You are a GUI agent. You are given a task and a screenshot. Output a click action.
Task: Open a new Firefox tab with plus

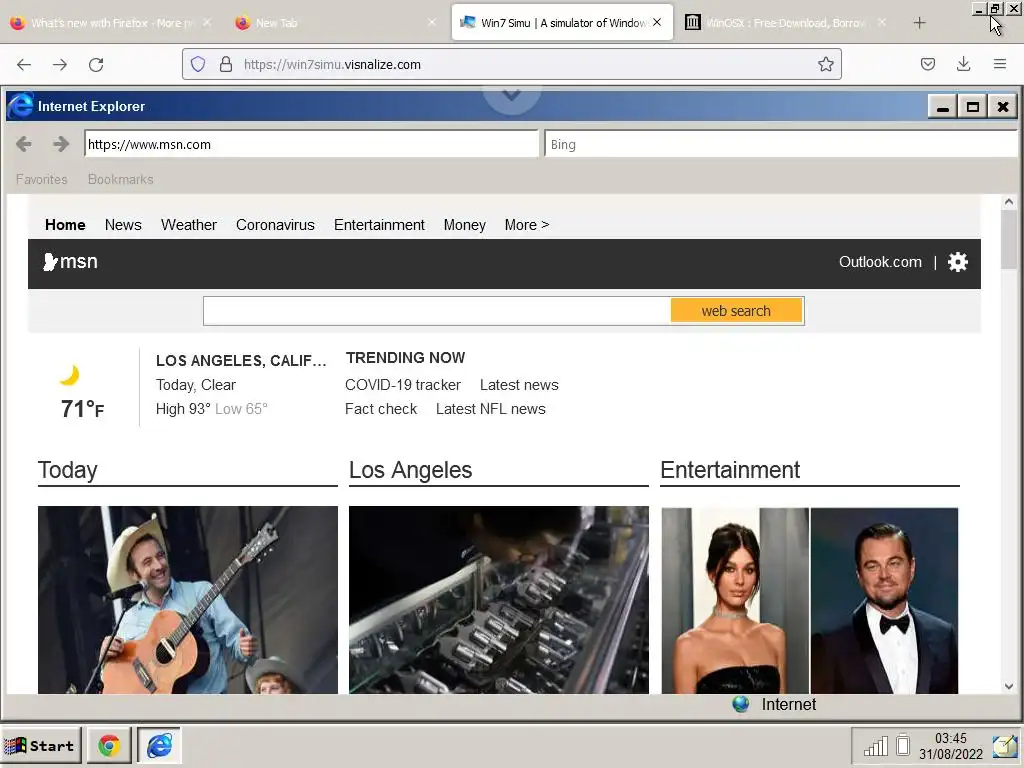point(920,23)
